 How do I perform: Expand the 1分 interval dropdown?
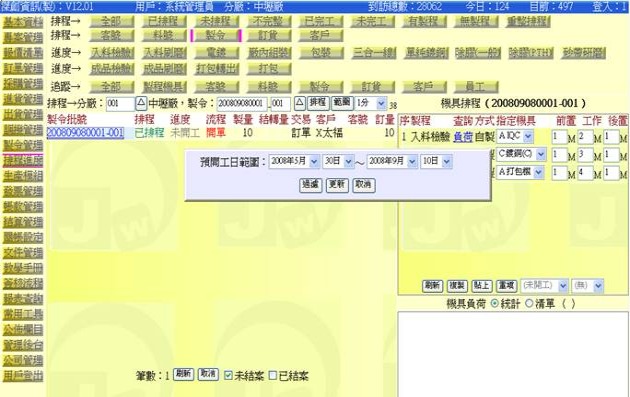[x=371, y=103]
